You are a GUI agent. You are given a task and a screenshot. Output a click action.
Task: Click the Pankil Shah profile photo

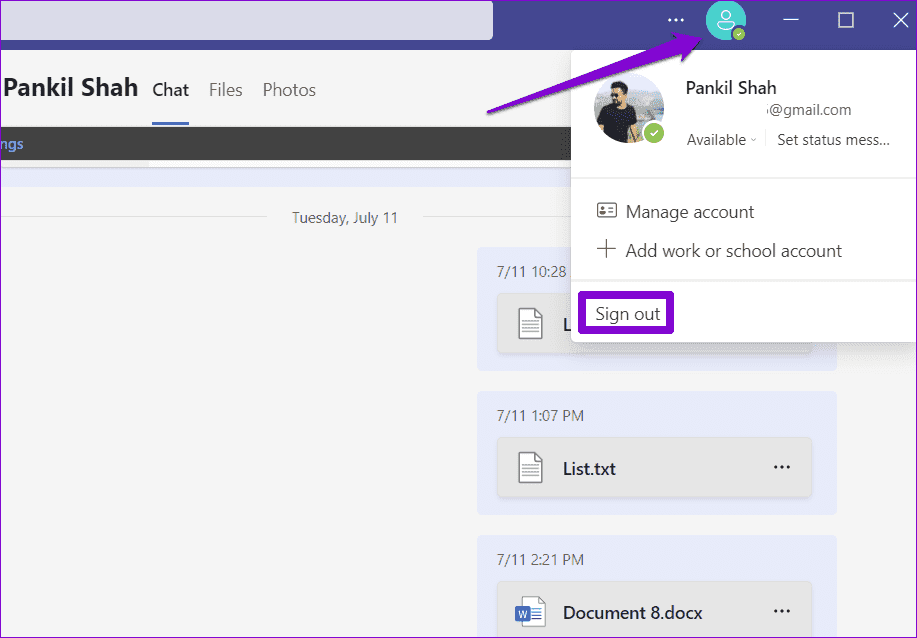[x=628, y=107]
